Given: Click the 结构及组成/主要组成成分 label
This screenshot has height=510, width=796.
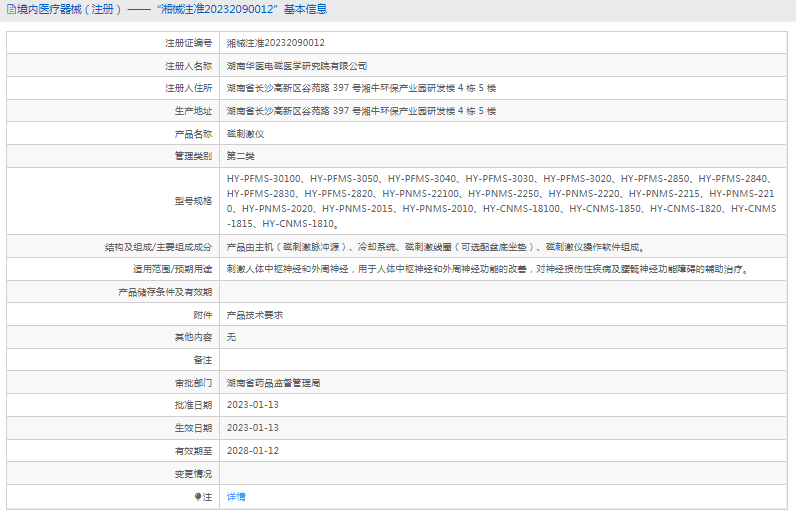Looking at the screenshot, I should [x=158, y=247].
